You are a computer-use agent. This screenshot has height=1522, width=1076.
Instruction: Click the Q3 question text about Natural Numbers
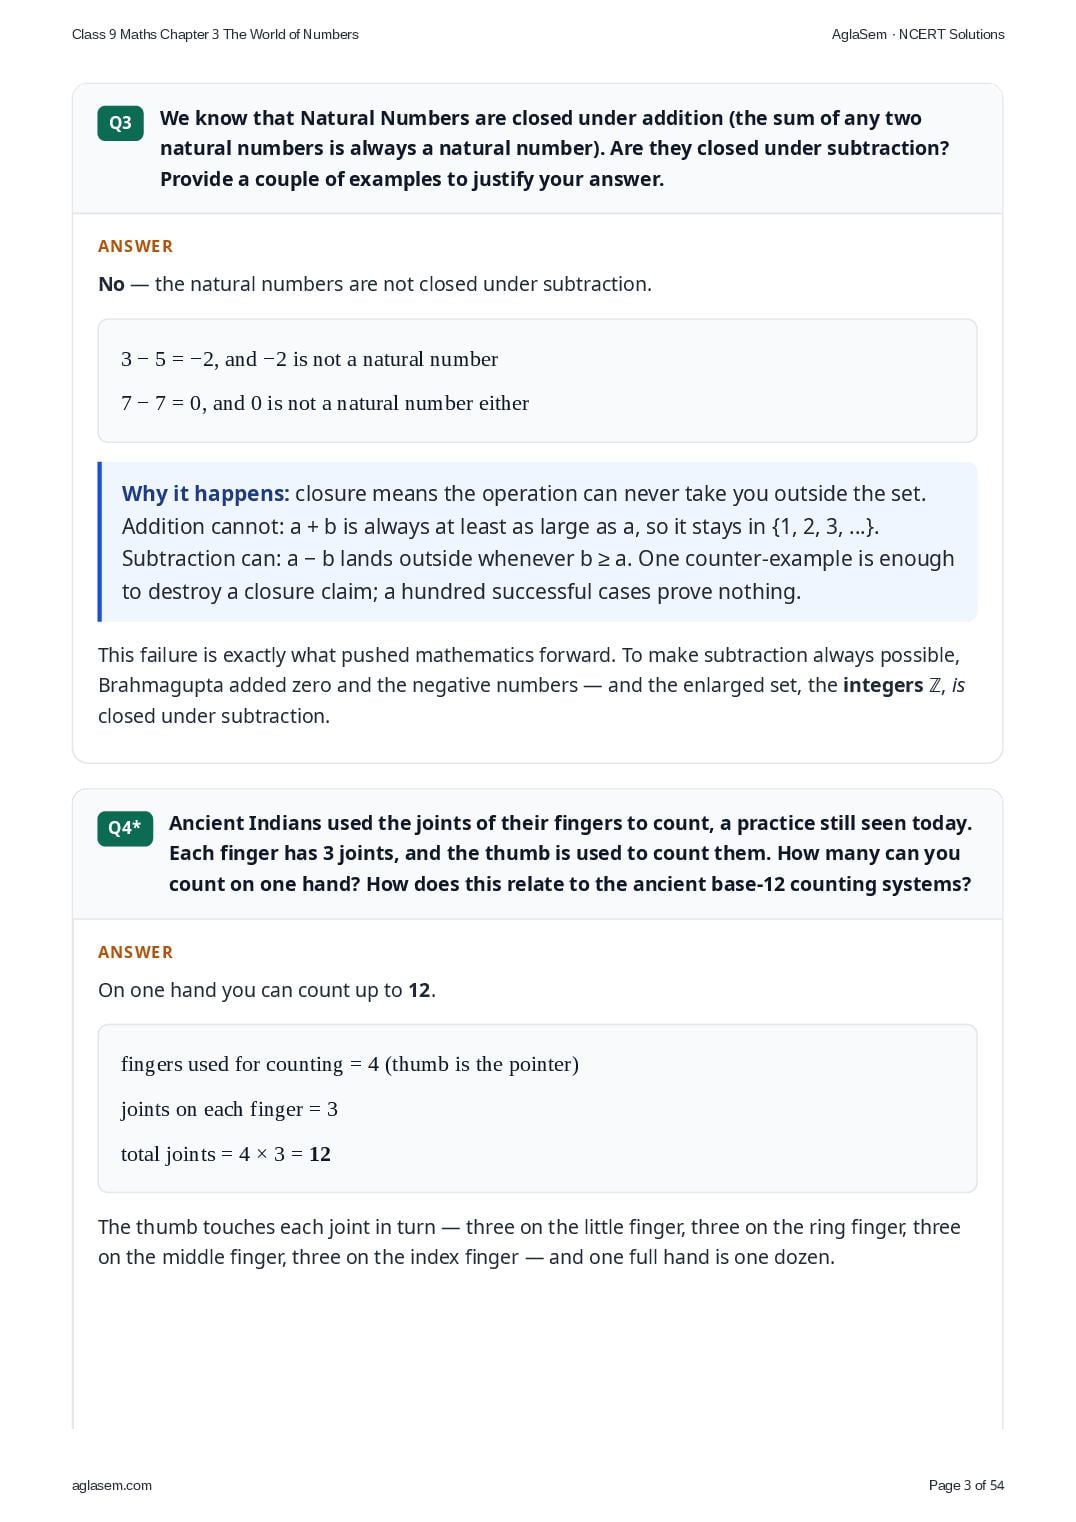coord(554,148)
